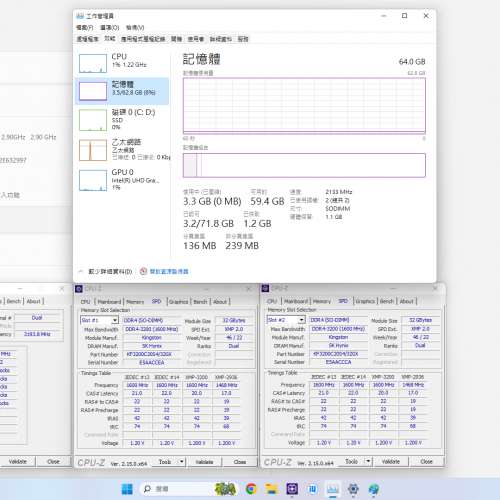Click Close in the Slot #2 CPU-Z window
The image size is (500, 500).
(426, 462)
